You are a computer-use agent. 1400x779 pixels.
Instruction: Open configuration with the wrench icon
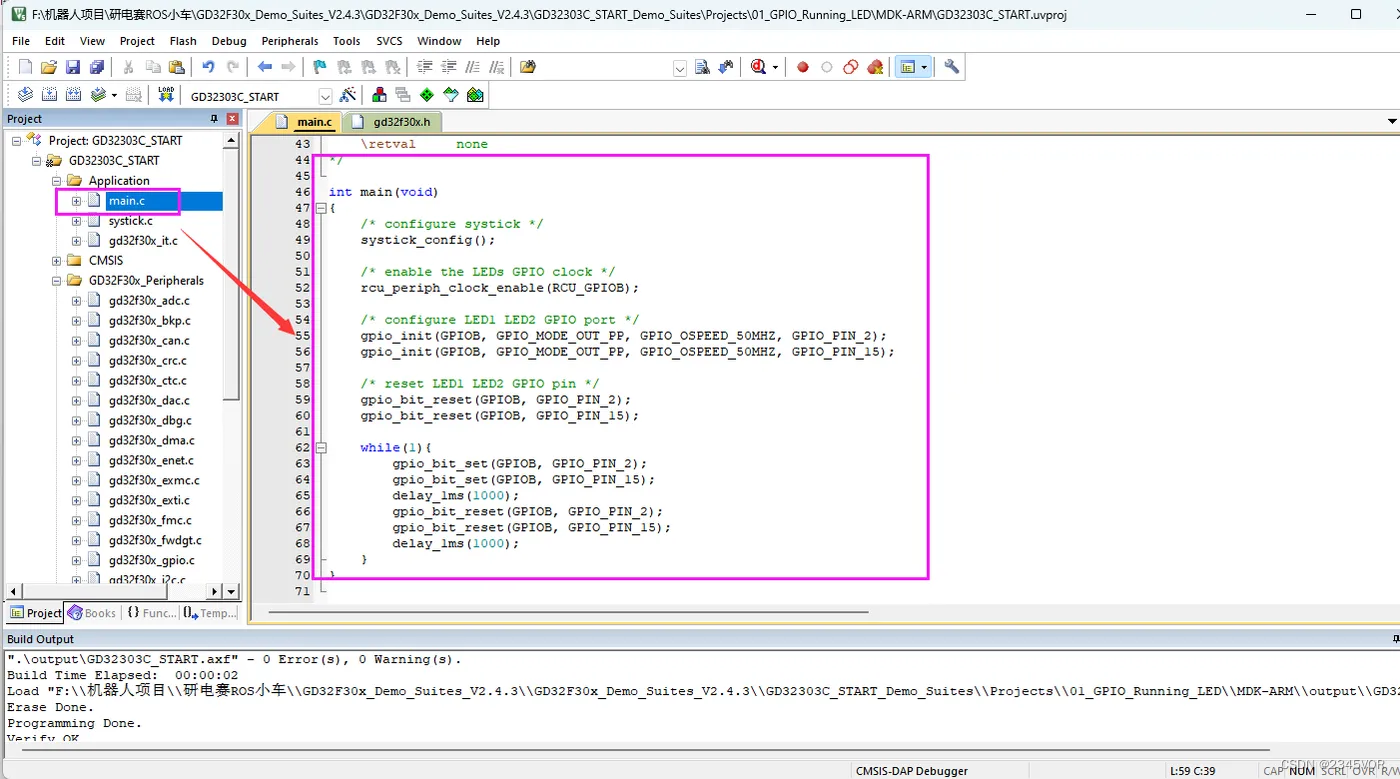tap(952, 67)
